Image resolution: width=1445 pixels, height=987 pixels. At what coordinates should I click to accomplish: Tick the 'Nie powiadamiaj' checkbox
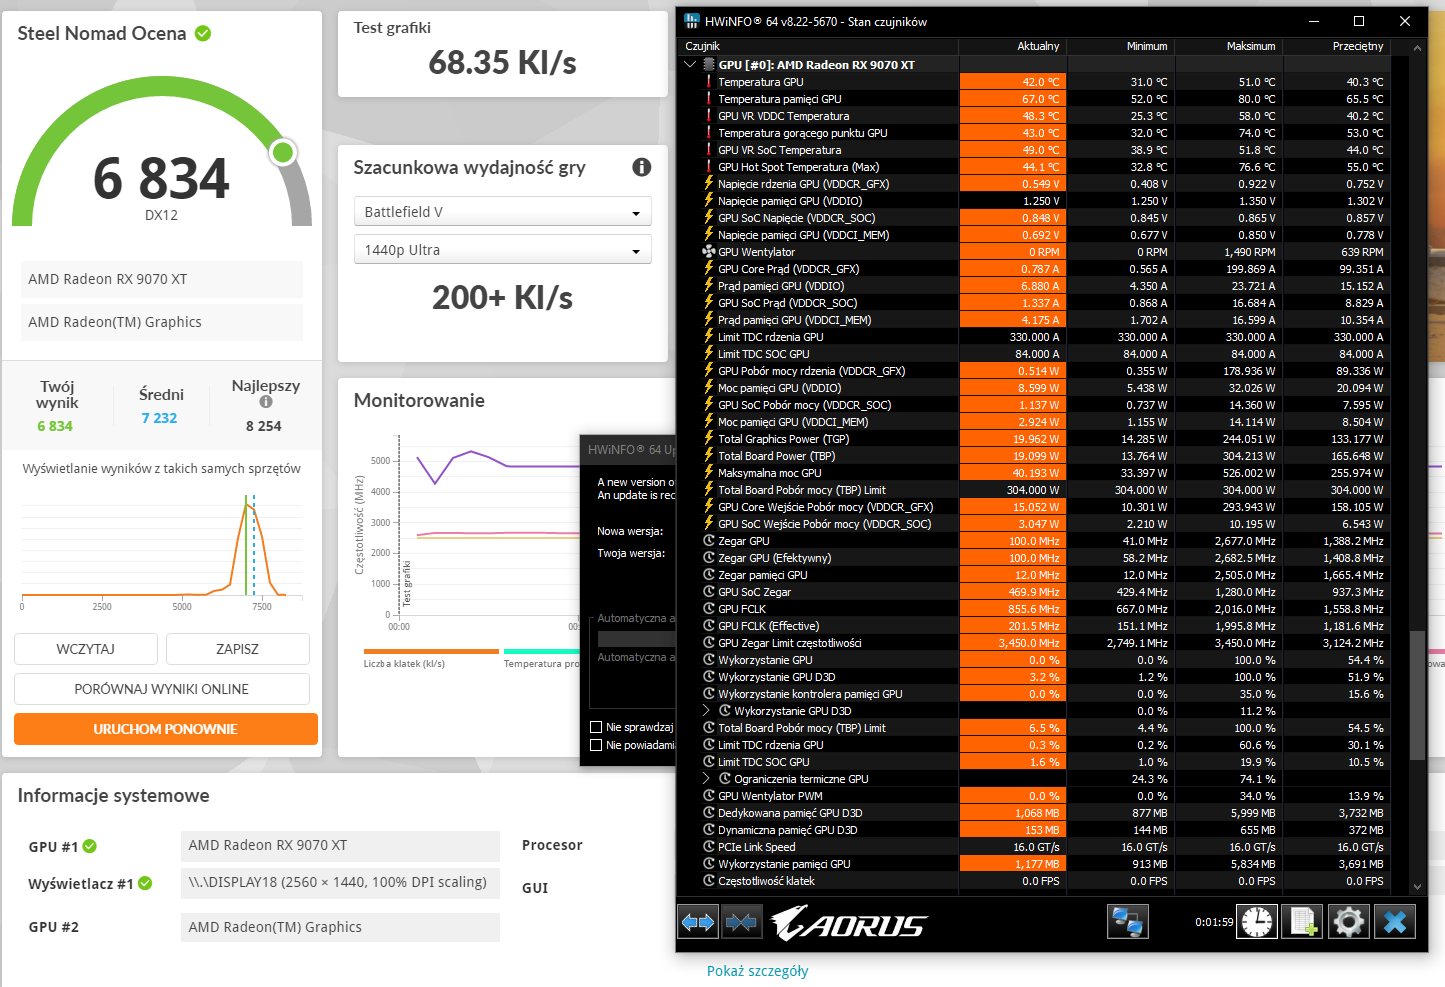pyautogui.click(x=596, y=745)
